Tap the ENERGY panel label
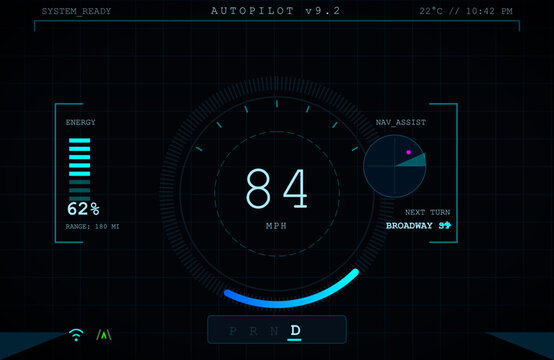The width and height of the screenshot is (554, 360). click(81, 122)
